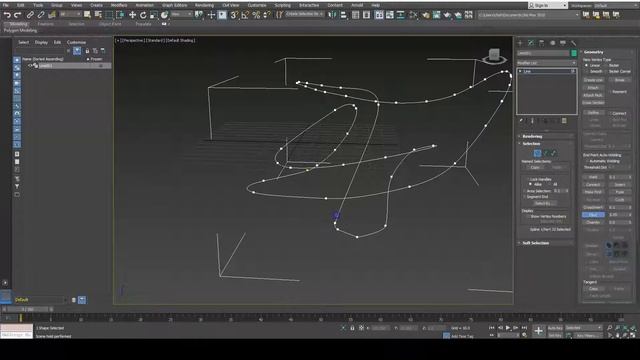Toggle the Automatic Welding checkbox
The width and height of the screenshot is (640, 360).
coord(587,161)
